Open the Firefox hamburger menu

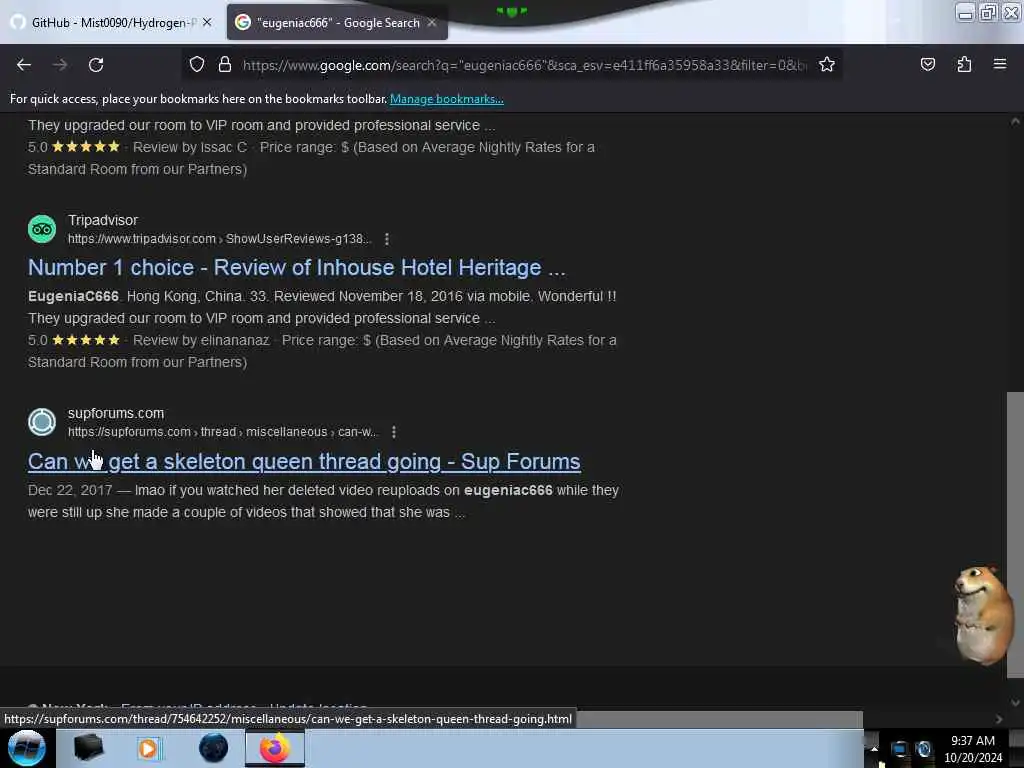tap(999, 64)
